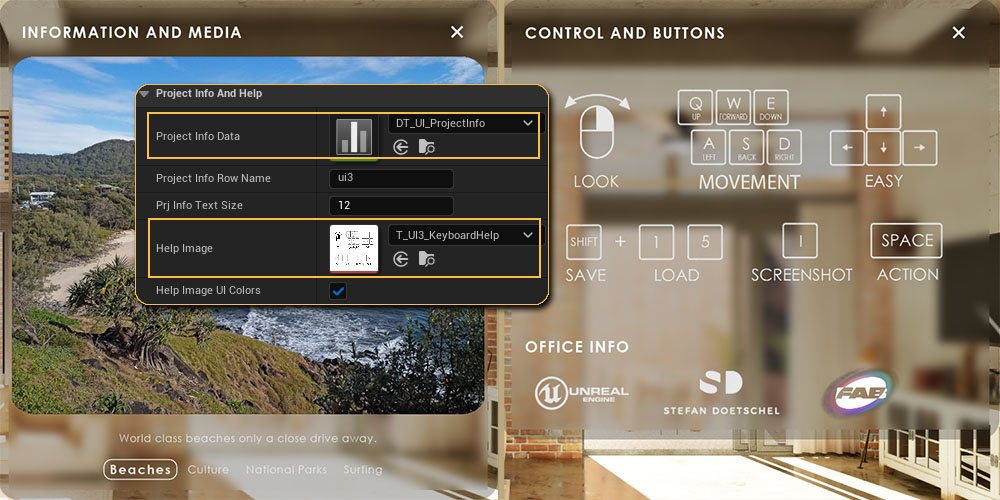Open the DT_UI_ProjectInfo asset dropdown
The width and height of the screenshot is (1000, 500).
tap(463, 123)
